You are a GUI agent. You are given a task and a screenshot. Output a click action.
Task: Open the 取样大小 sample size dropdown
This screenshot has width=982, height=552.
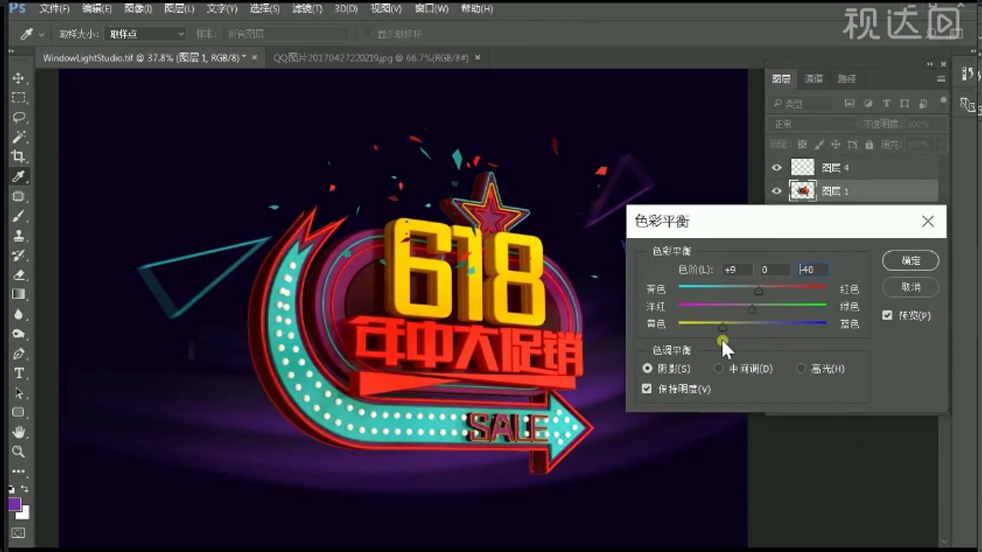[x=145, y=34]
